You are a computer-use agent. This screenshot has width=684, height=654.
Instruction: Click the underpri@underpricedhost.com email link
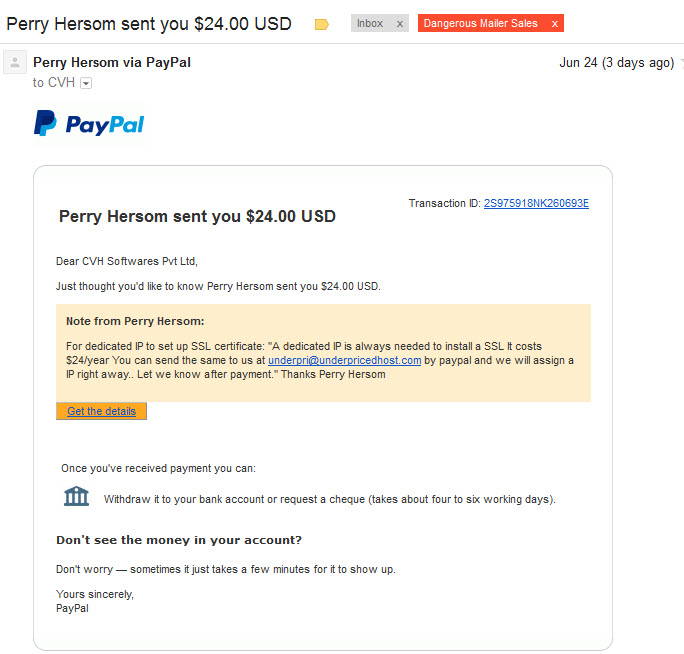pyautogui.click(x=344, y=360)
